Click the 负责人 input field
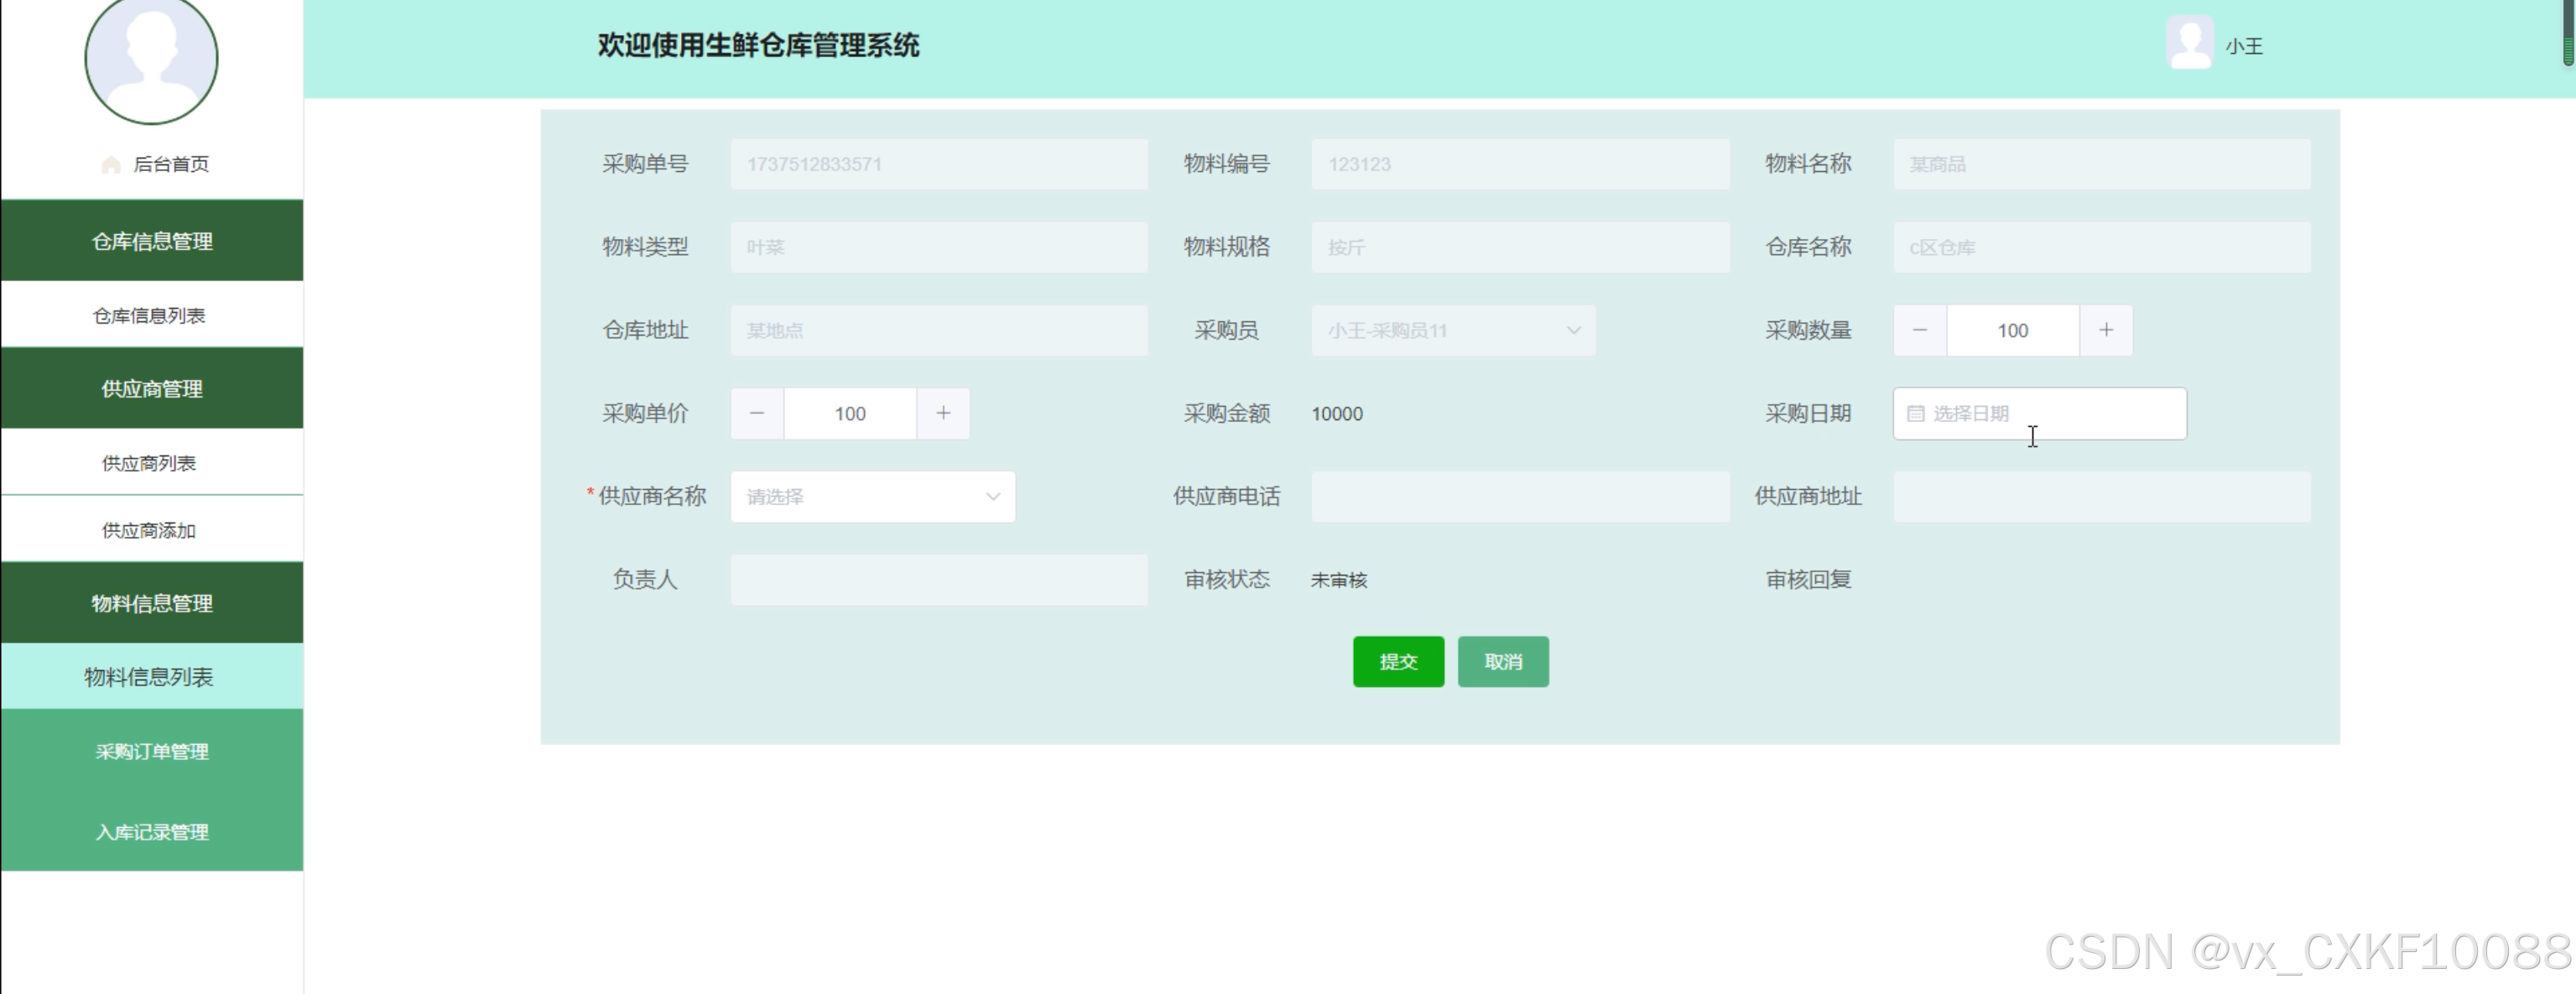Screen dimensions: 2576x994 938,580
